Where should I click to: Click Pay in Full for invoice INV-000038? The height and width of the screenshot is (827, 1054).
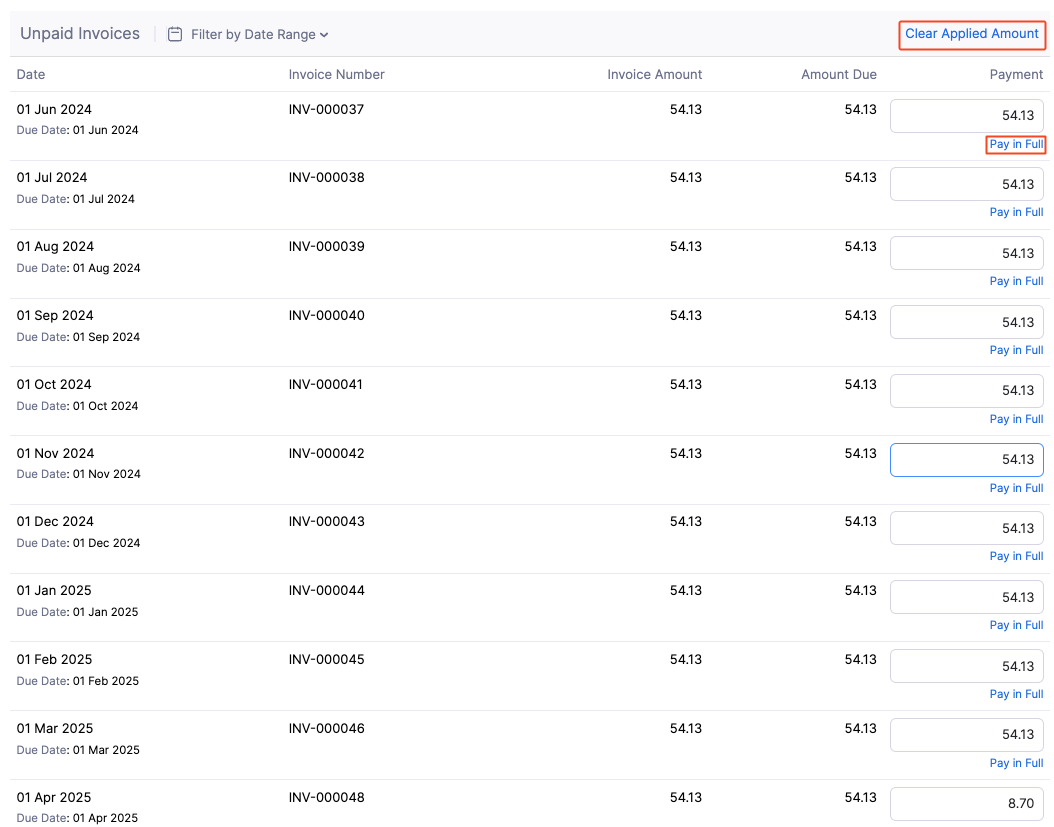pos(1016,212)
